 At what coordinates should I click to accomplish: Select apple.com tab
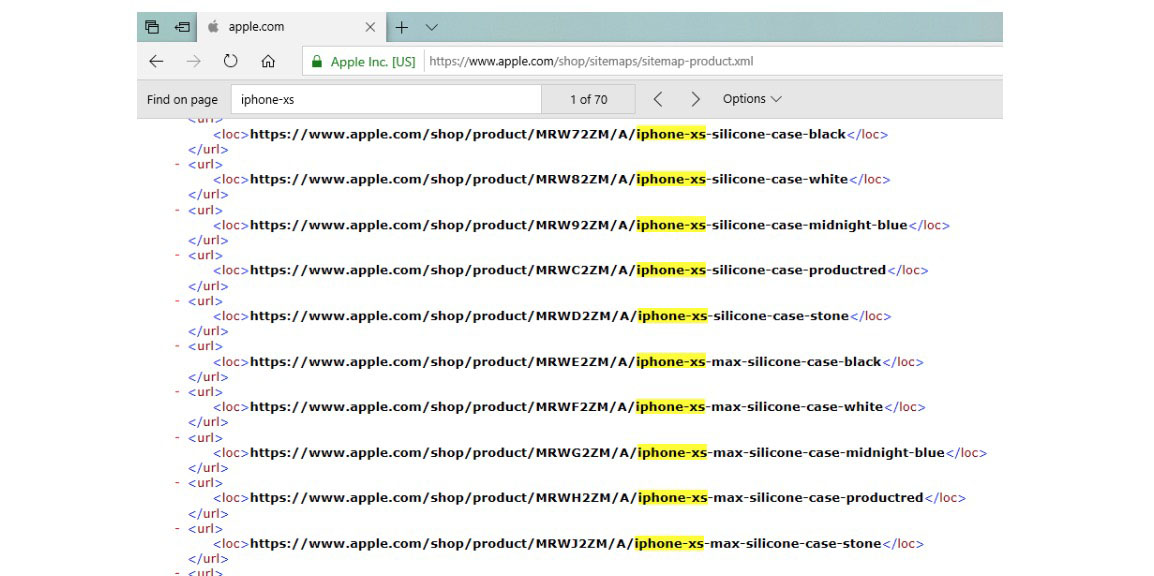coord(293,27)
